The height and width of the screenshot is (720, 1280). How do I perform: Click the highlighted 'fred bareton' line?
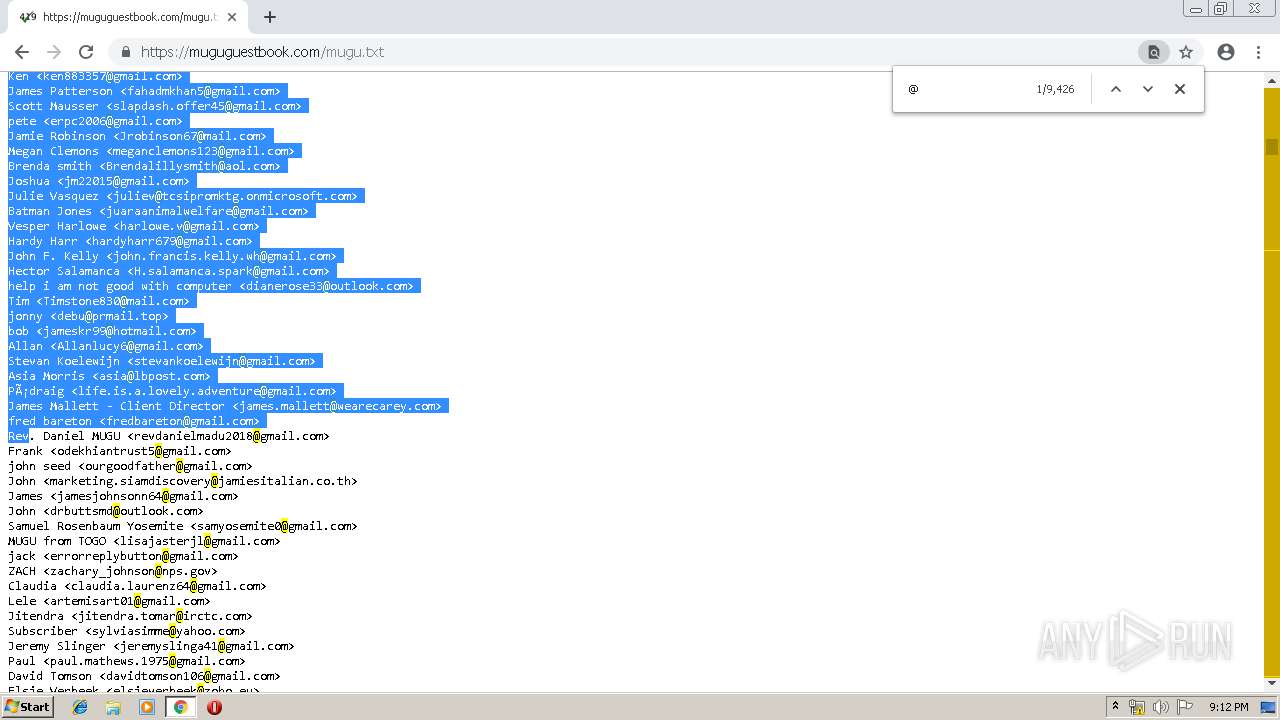137,421
